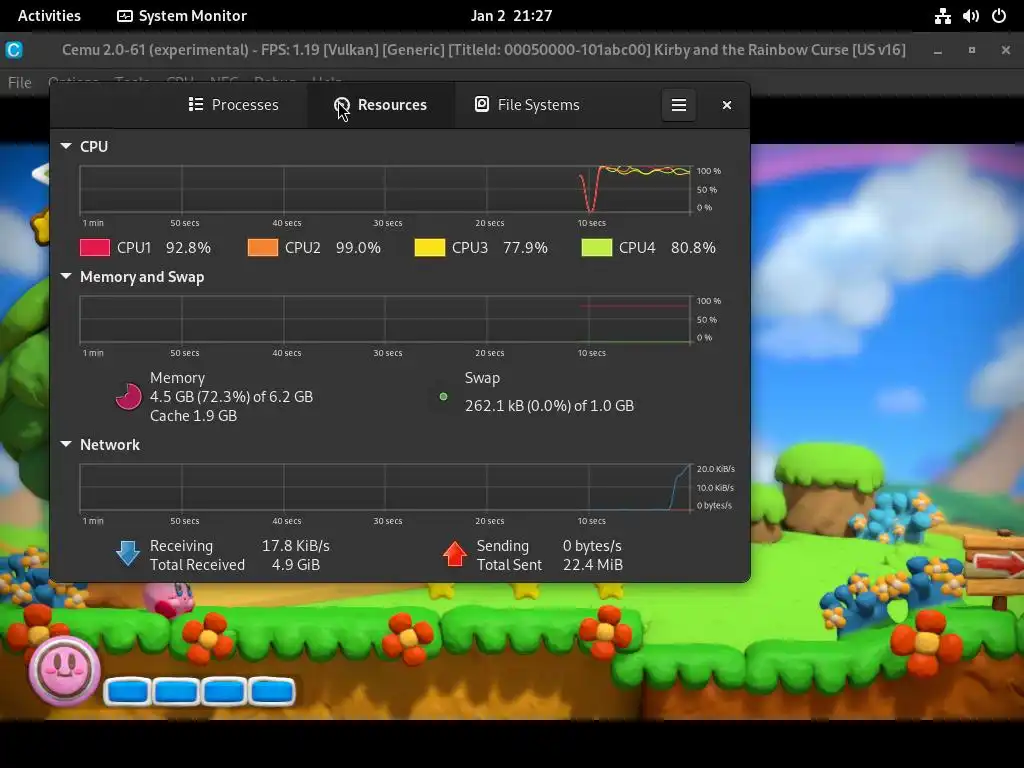Click the Cache 1.9 GB text

coord(193,415)
